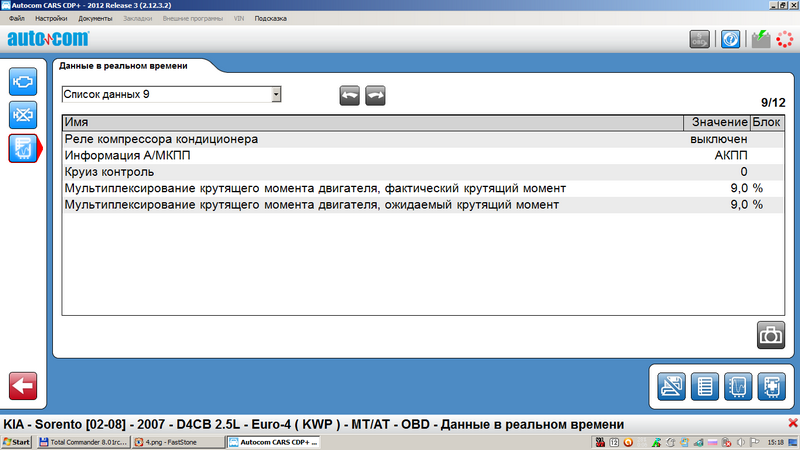This screenshot has height=450, width=800.
Task: Click the grey OBD toolbar icon
Action: click(699, 39)
